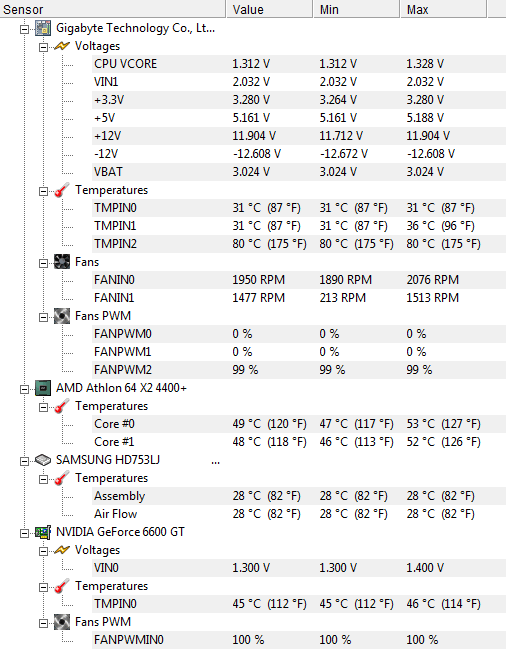Click the motherboard Fans PWM icon

point(62,316)
